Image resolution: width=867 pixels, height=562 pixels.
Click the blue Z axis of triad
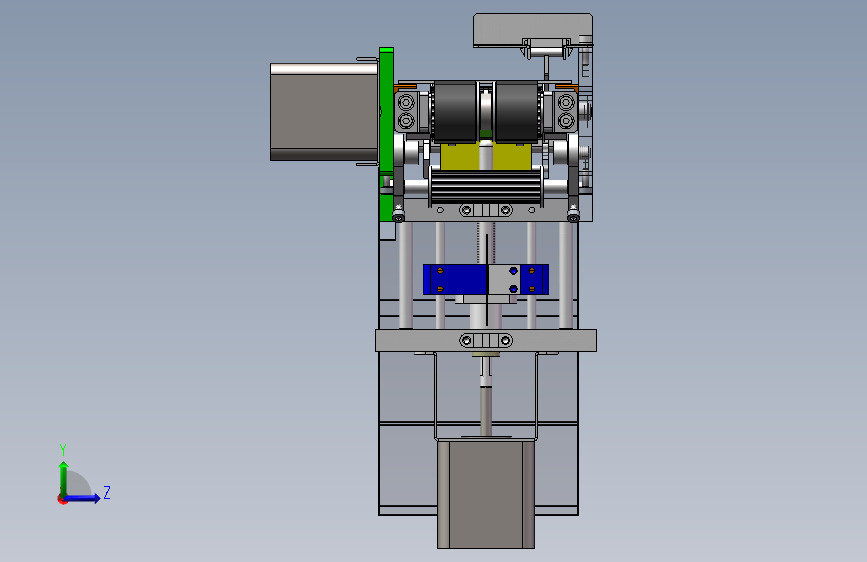82,498
